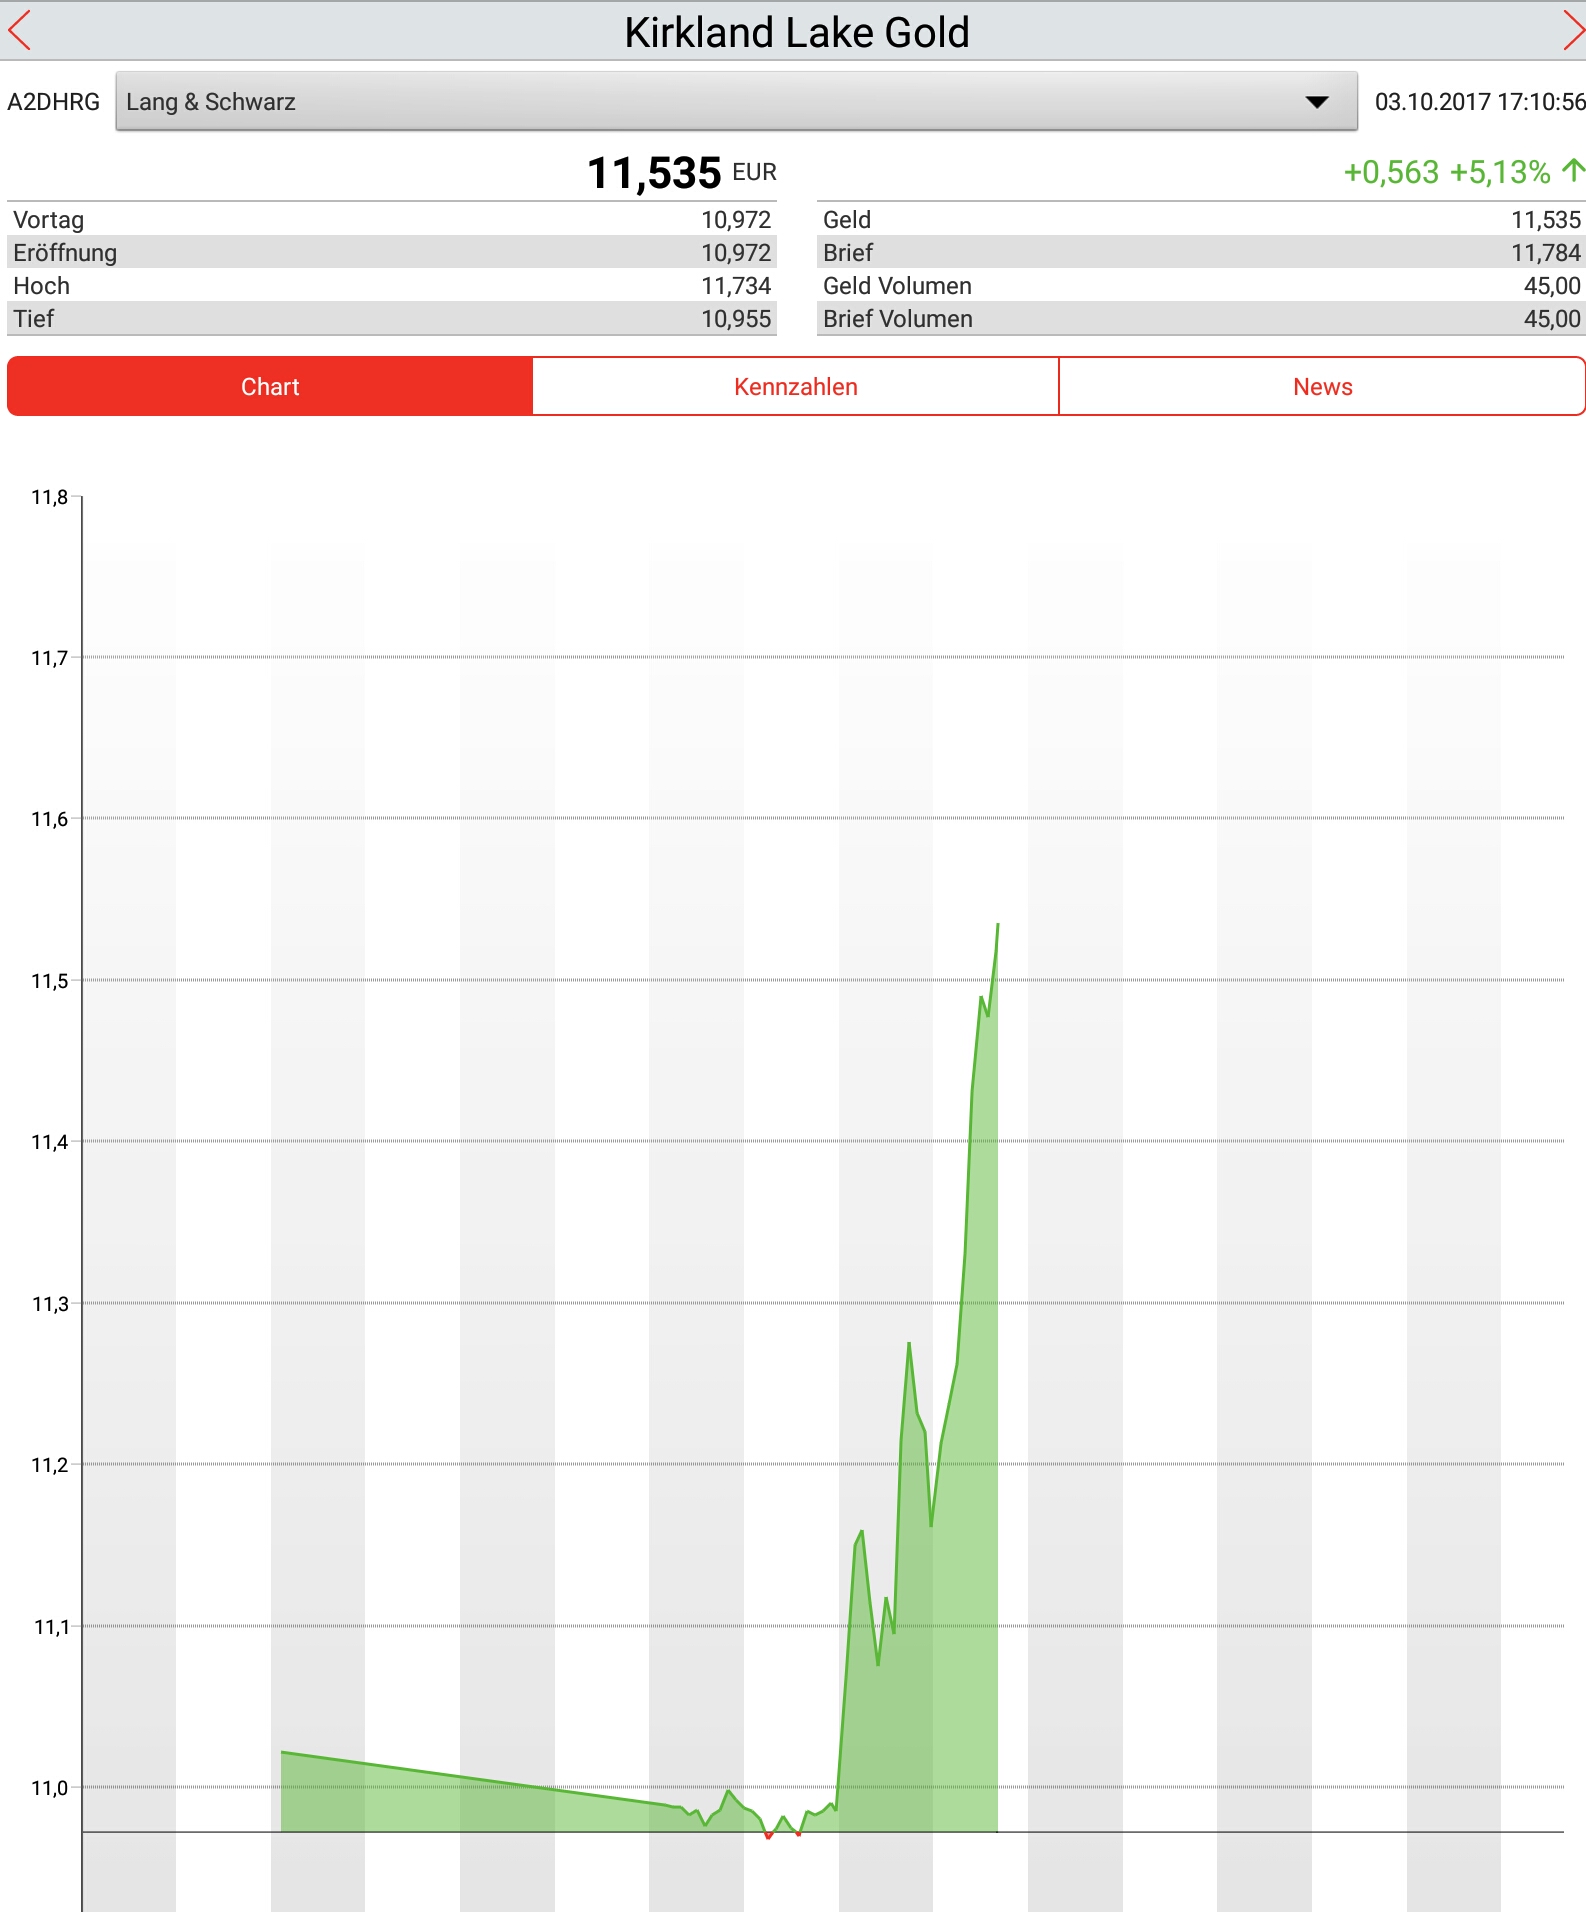
Task: Click the Brief value 11,784
Action: click(1546, 253)
